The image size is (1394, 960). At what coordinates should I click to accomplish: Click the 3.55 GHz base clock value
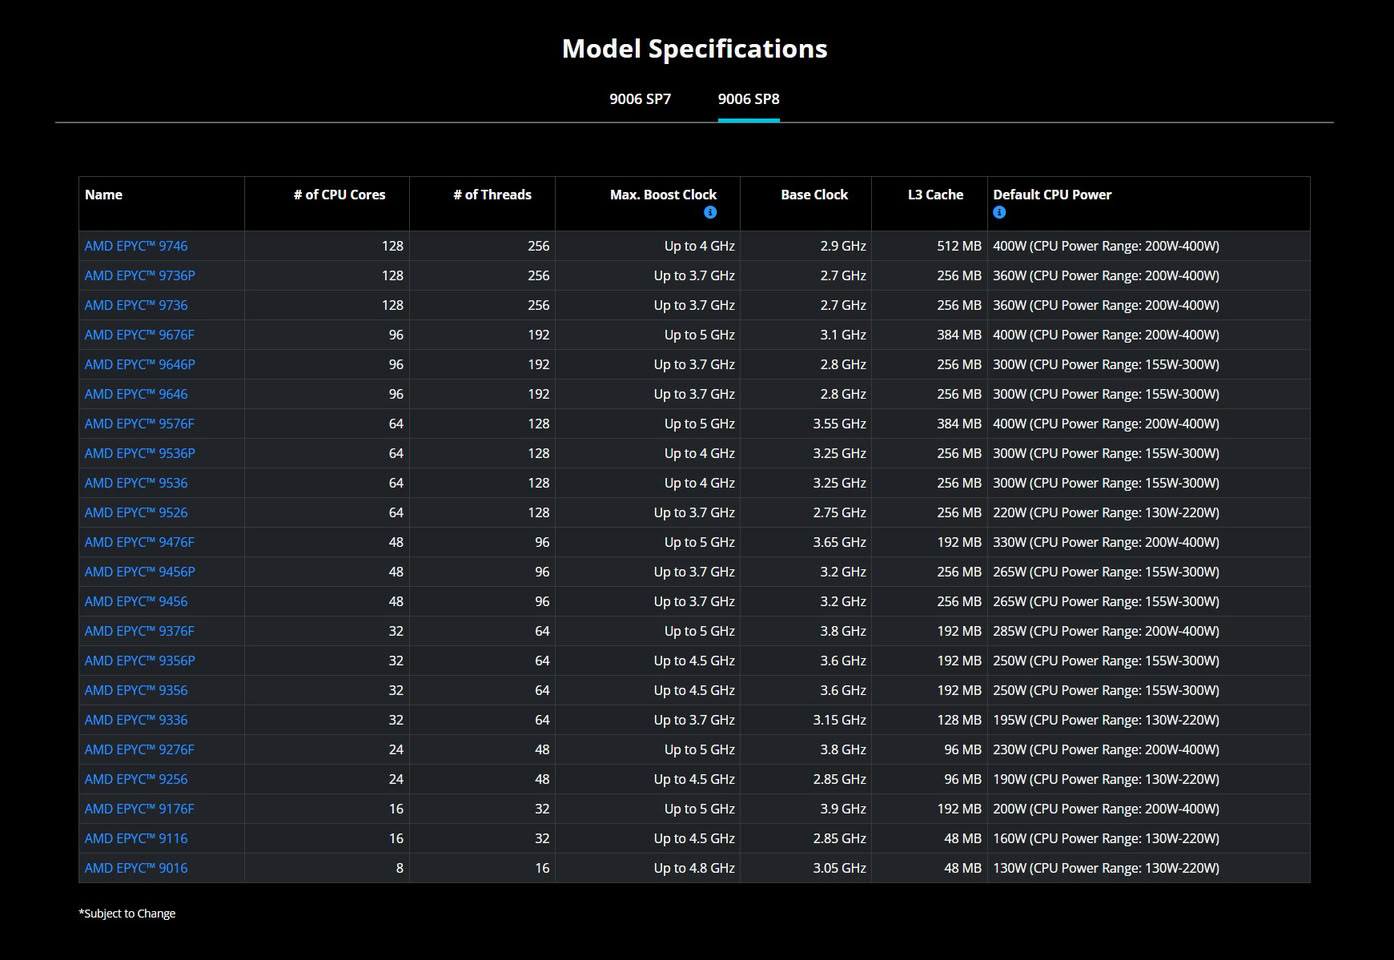(840, 424)
